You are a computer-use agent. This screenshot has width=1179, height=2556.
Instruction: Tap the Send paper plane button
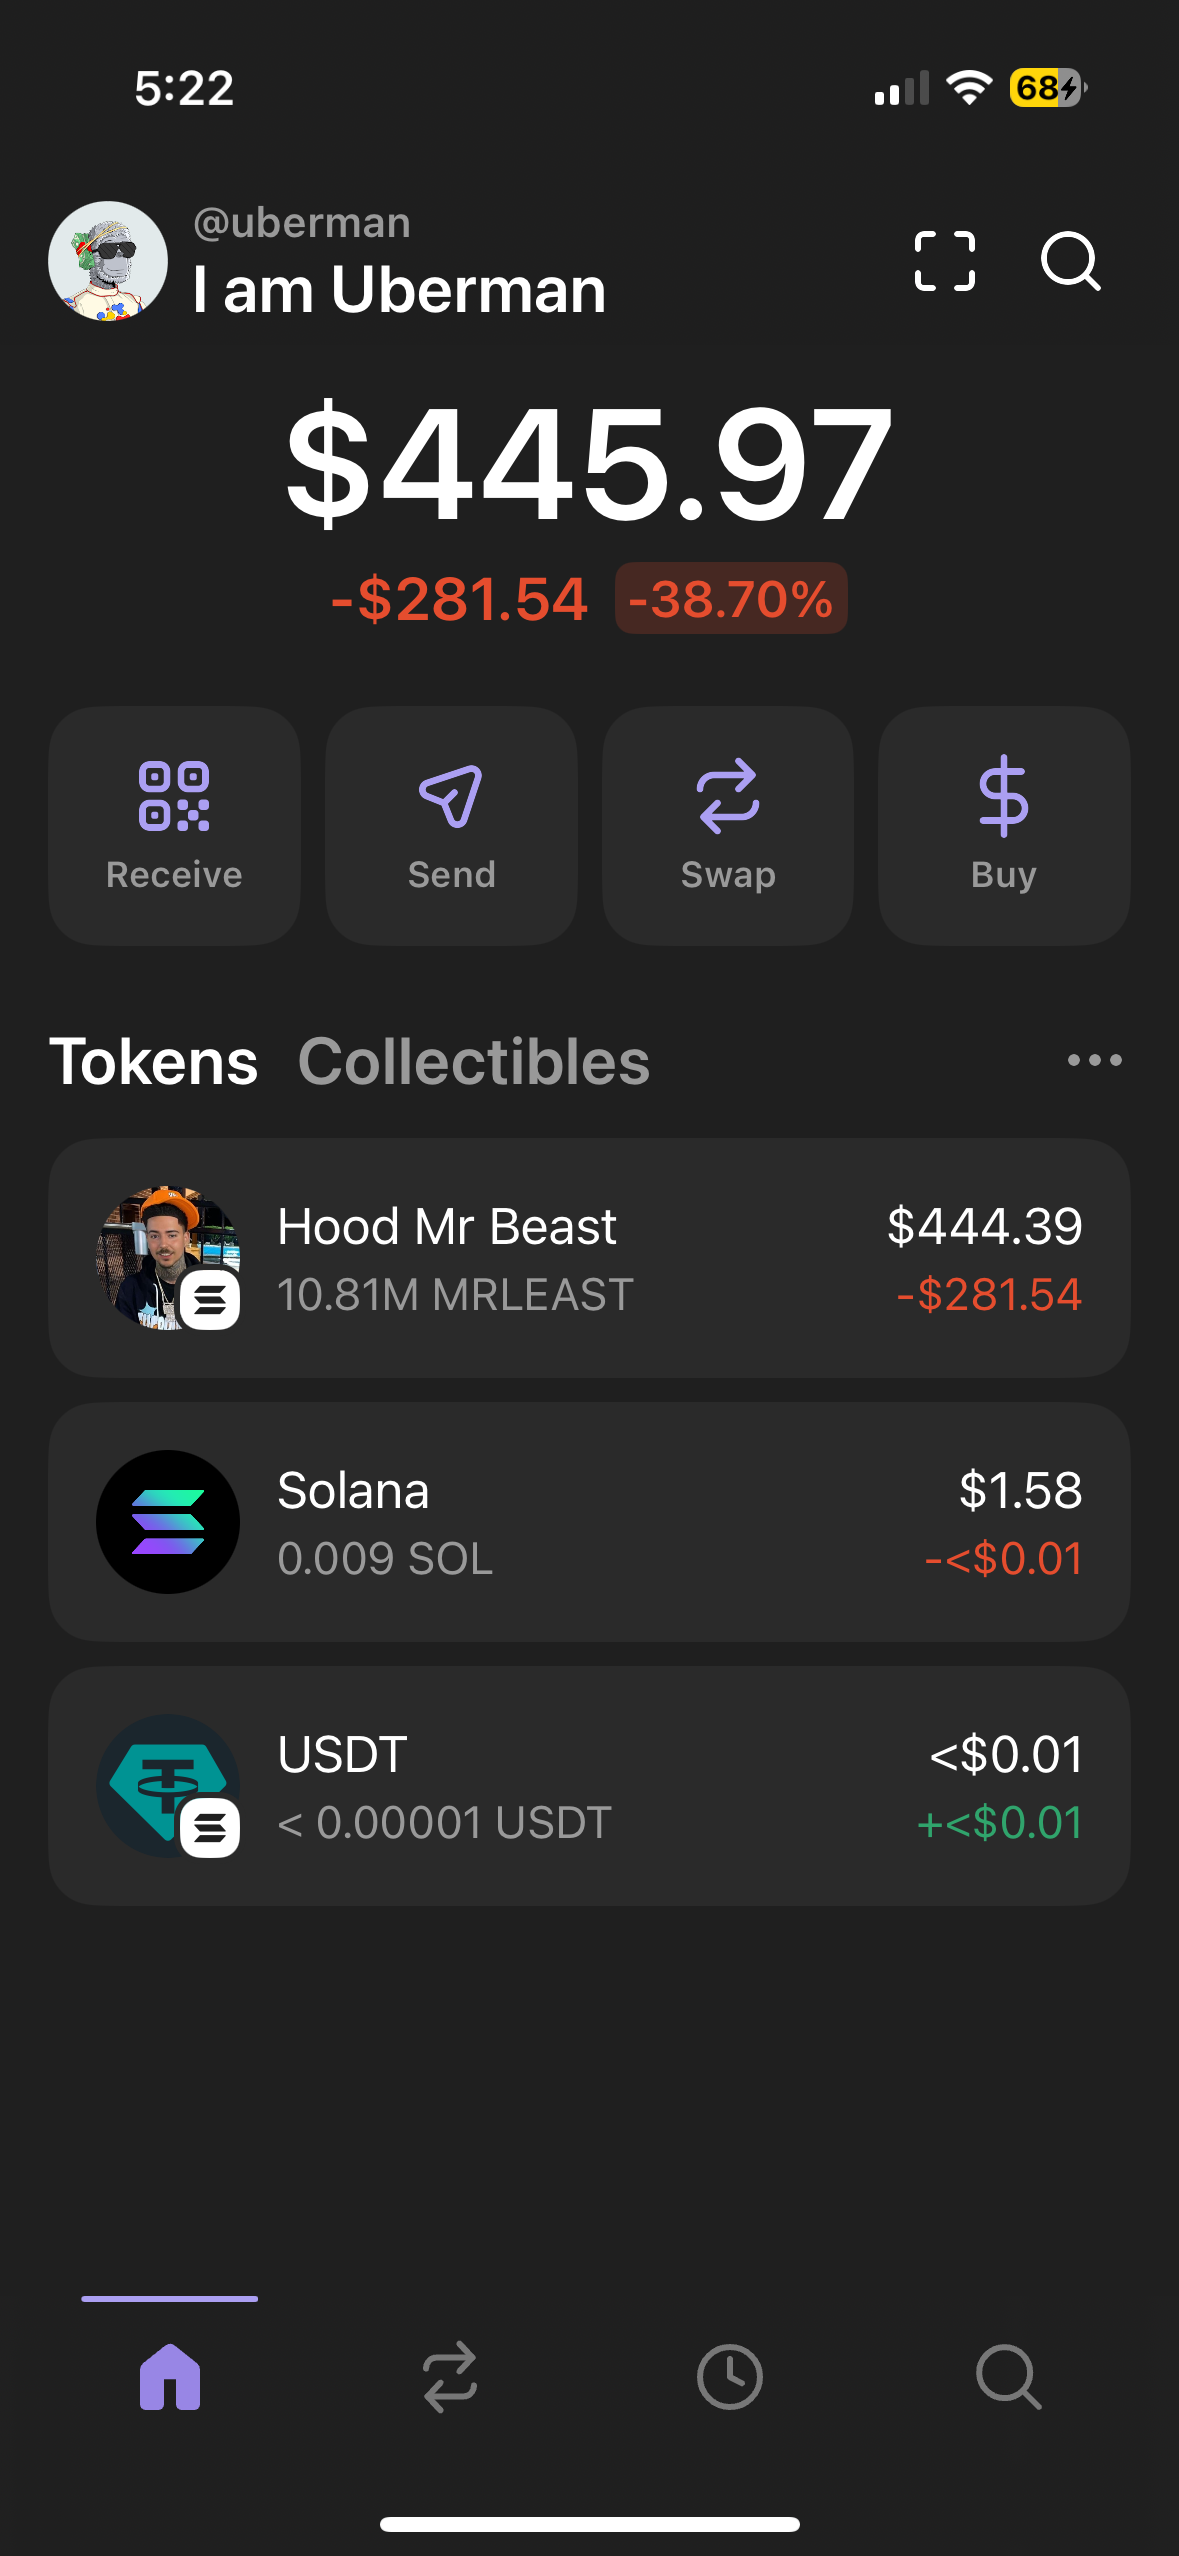click(x=451, y=825)
